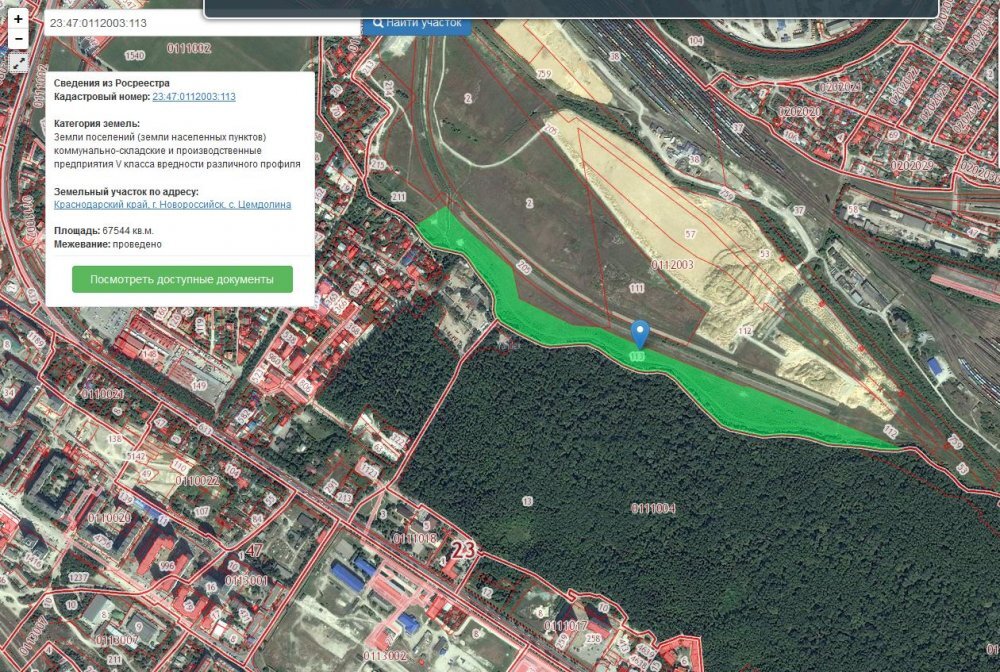Screen dimensions: 1000x672
Task: Click quarter label 0111018 on map
Action: 415,539
